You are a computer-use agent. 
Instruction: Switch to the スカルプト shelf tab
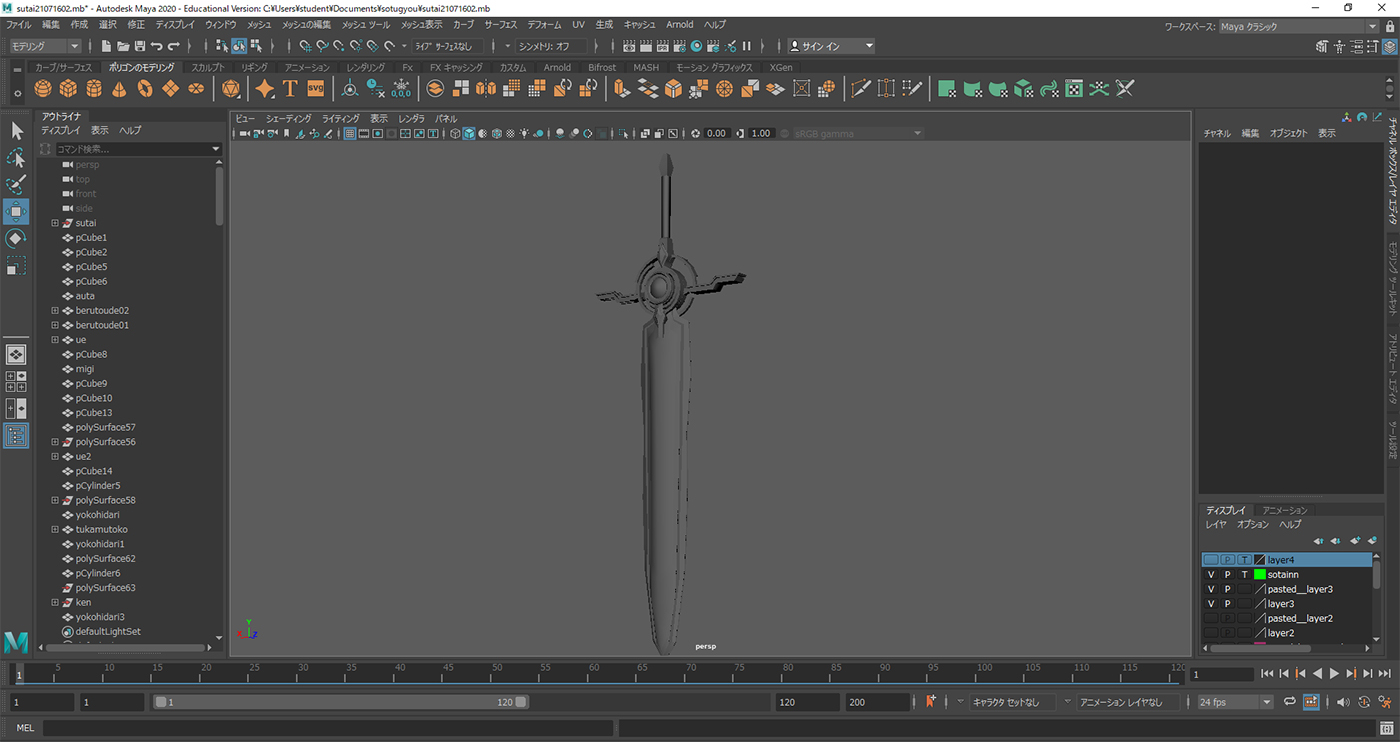click(x=208, y=68)
